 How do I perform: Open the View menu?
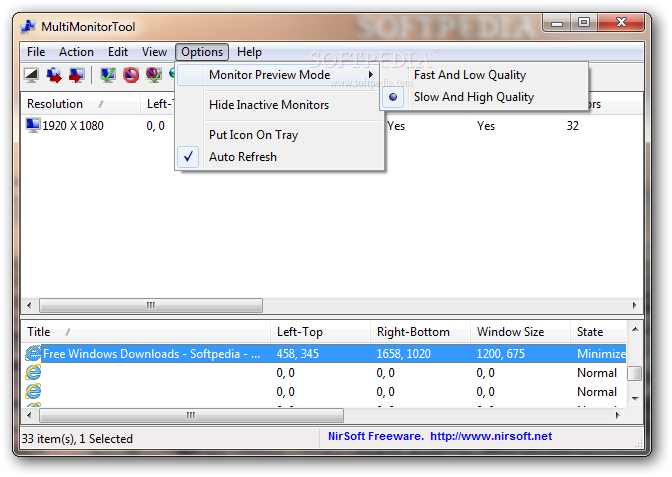154,52
